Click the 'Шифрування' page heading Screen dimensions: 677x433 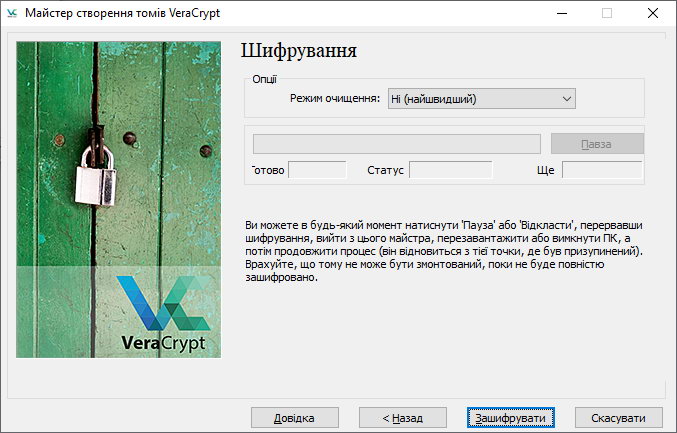click(x=299, y=51)
